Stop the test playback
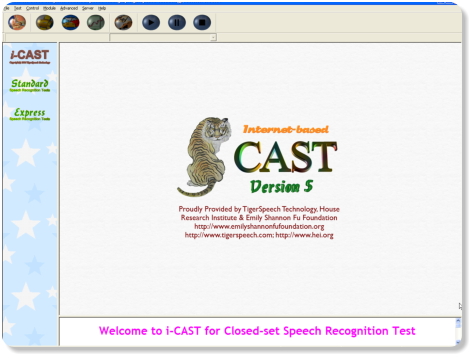The height and width of the screenshot is (360, 474). click(202, 23)
